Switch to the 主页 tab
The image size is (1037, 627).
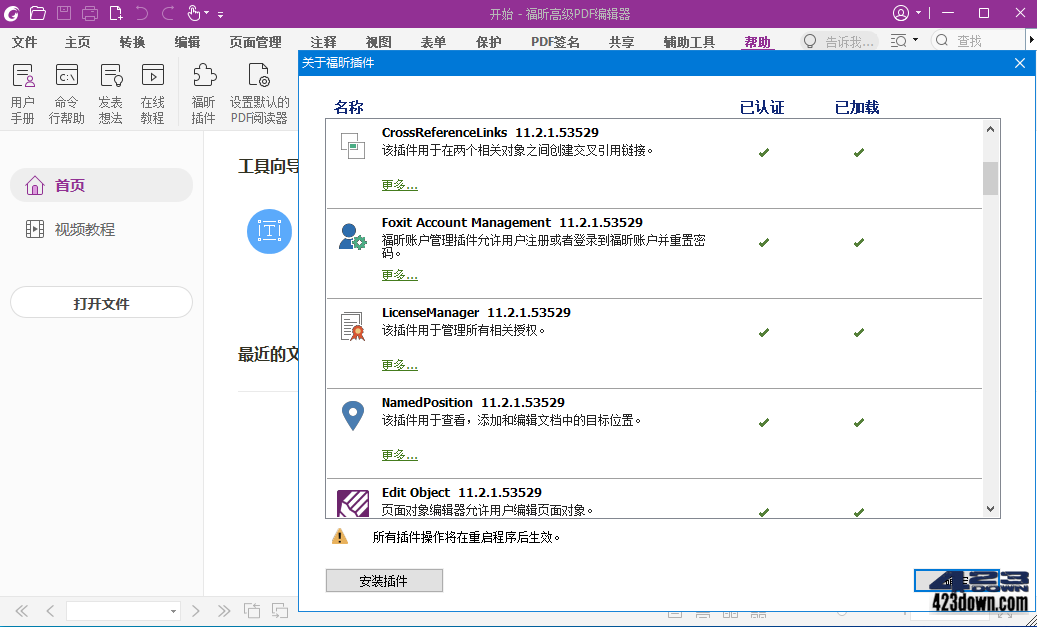tap(77, 42)
